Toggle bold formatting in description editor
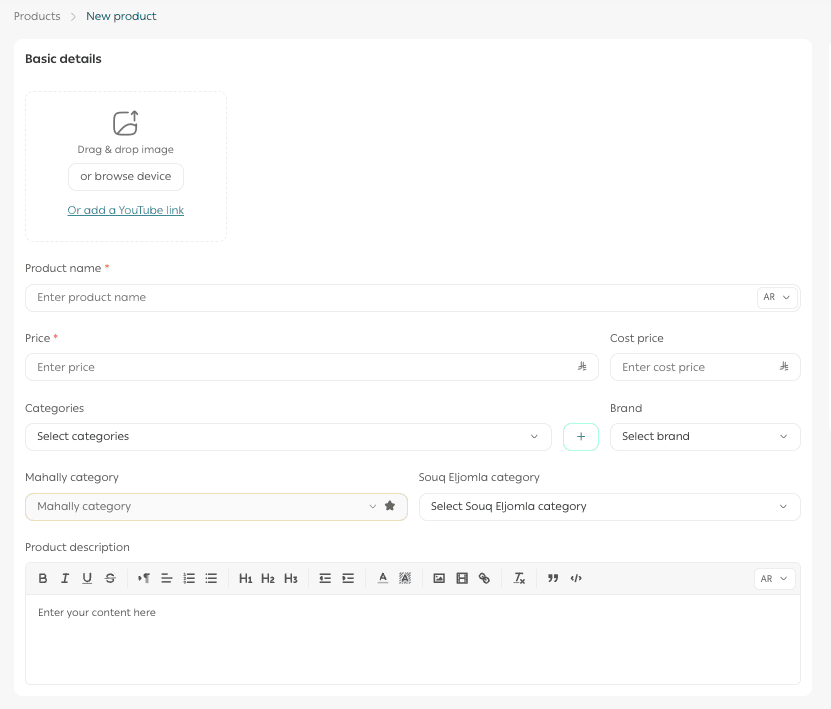Viewport: 831px width, 709px height. [43, 578]
